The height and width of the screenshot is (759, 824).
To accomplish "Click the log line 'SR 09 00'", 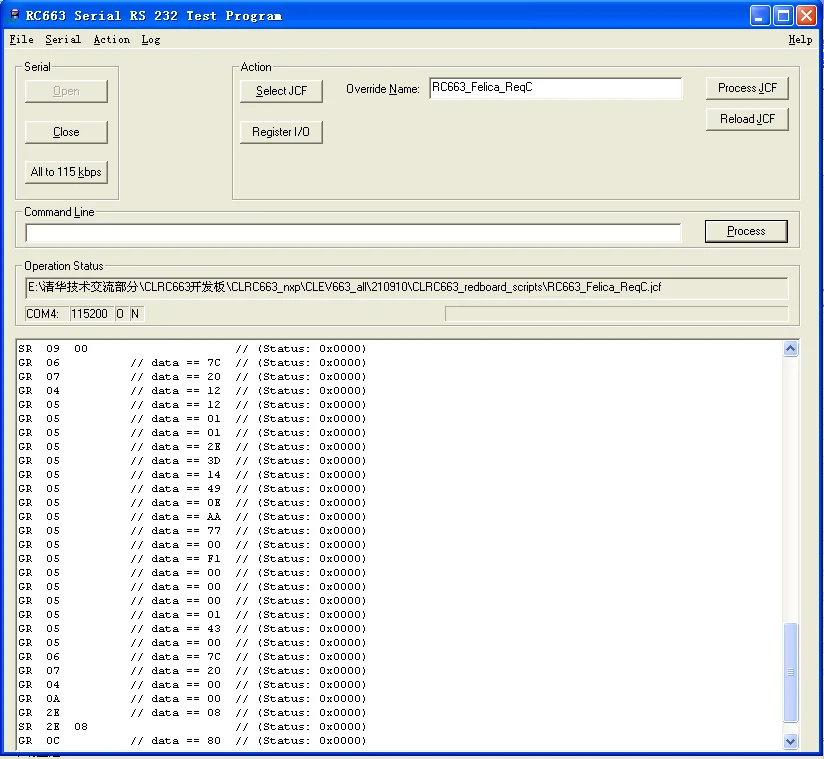I will pyautogui.click(x=192, y=349).
